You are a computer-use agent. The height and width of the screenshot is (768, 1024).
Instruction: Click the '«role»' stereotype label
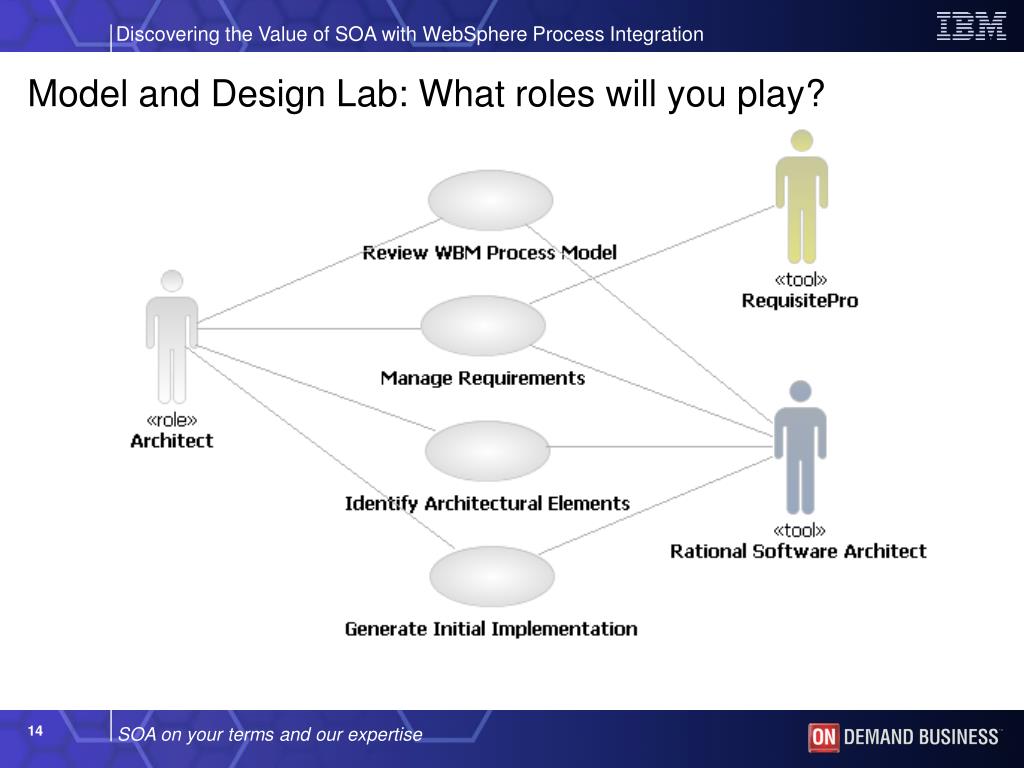click(172, 420)
